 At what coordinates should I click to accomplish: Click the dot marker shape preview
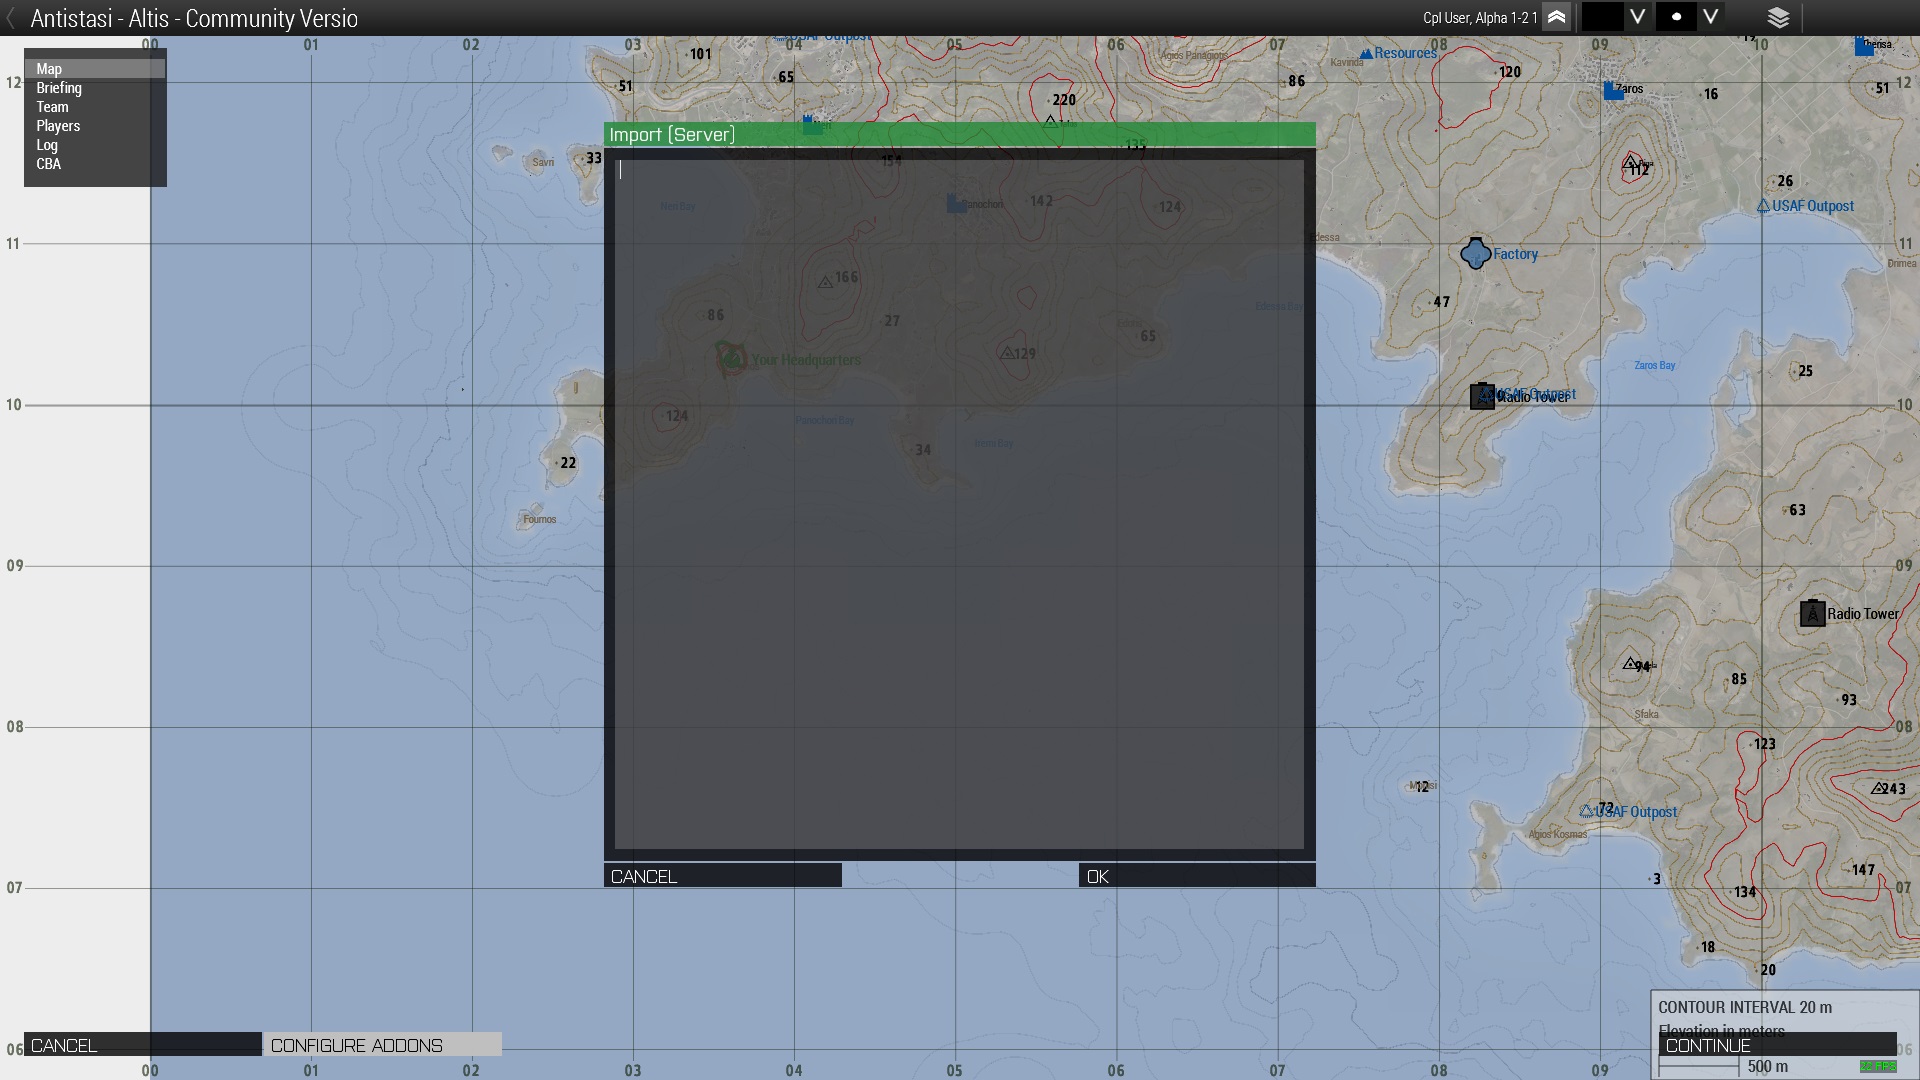pos(1676,17)
